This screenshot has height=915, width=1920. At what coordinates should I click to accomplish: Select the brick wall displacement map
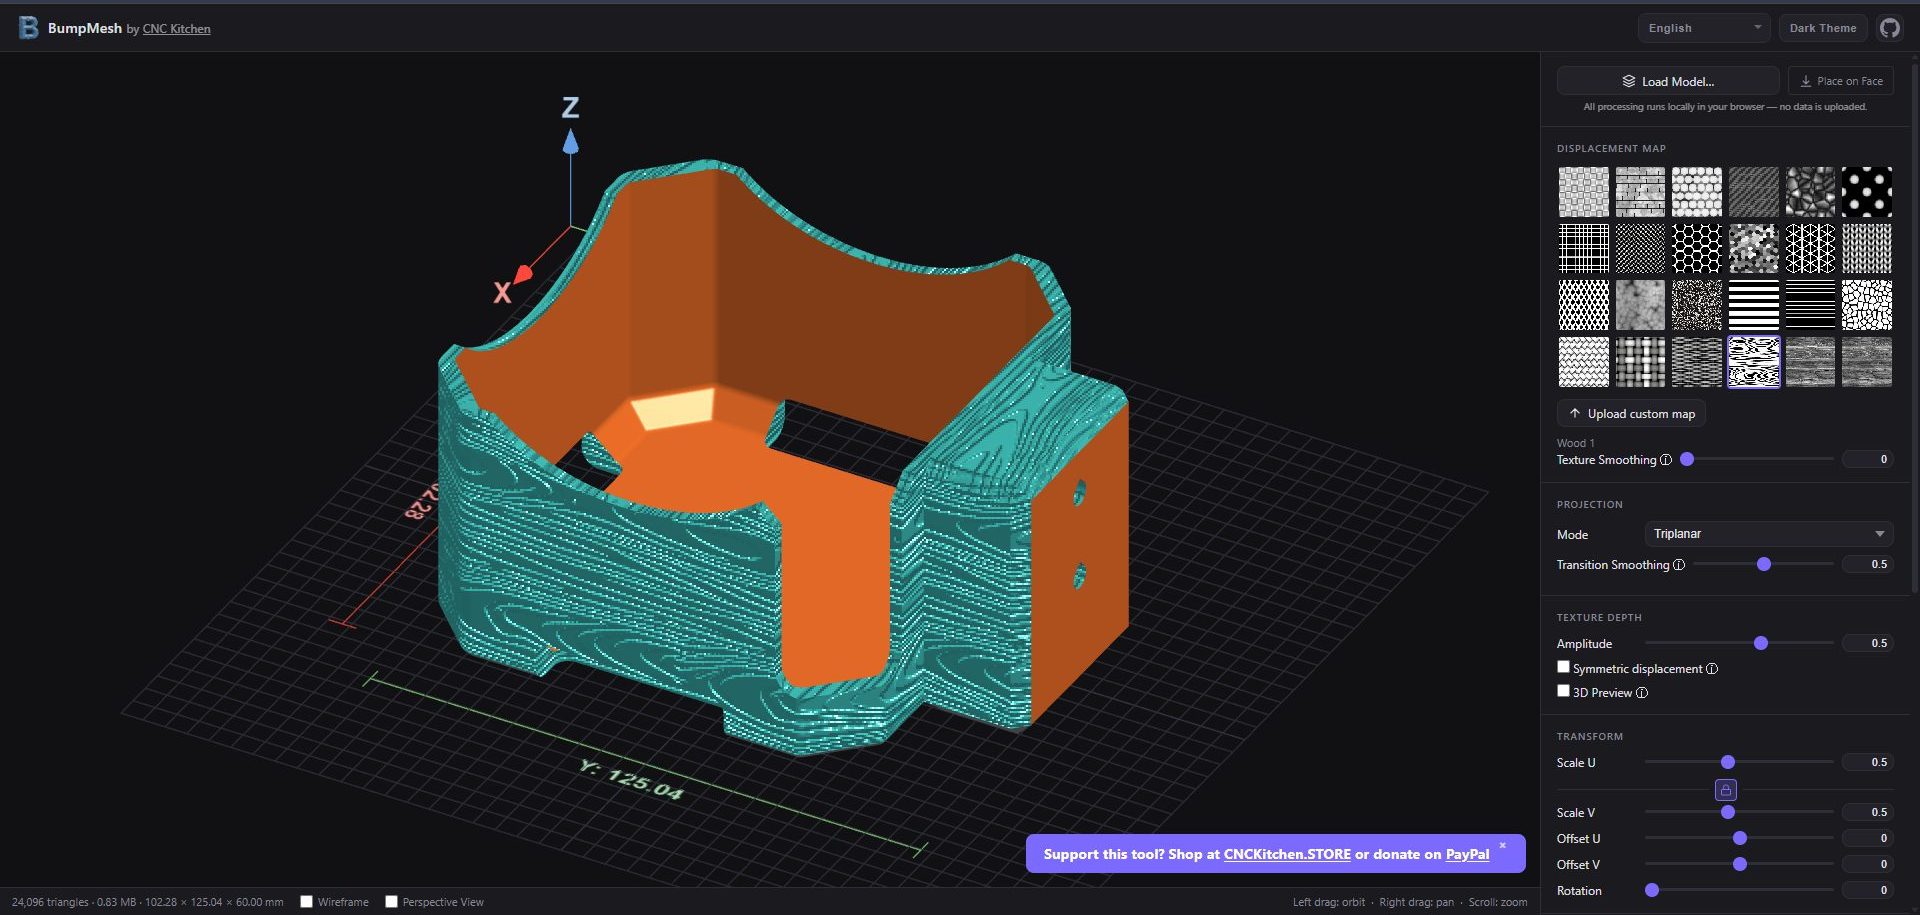point(1640,192)
